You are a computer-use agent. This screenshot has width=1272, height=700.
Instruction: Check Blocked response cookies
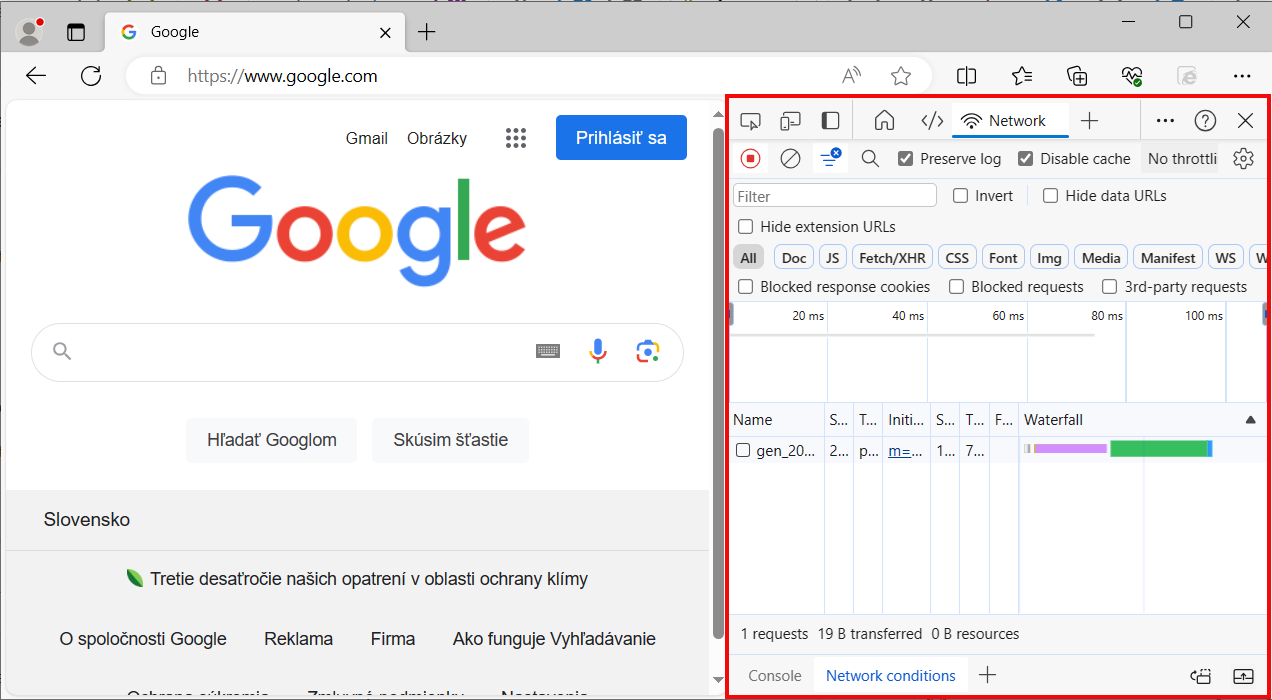745,287
